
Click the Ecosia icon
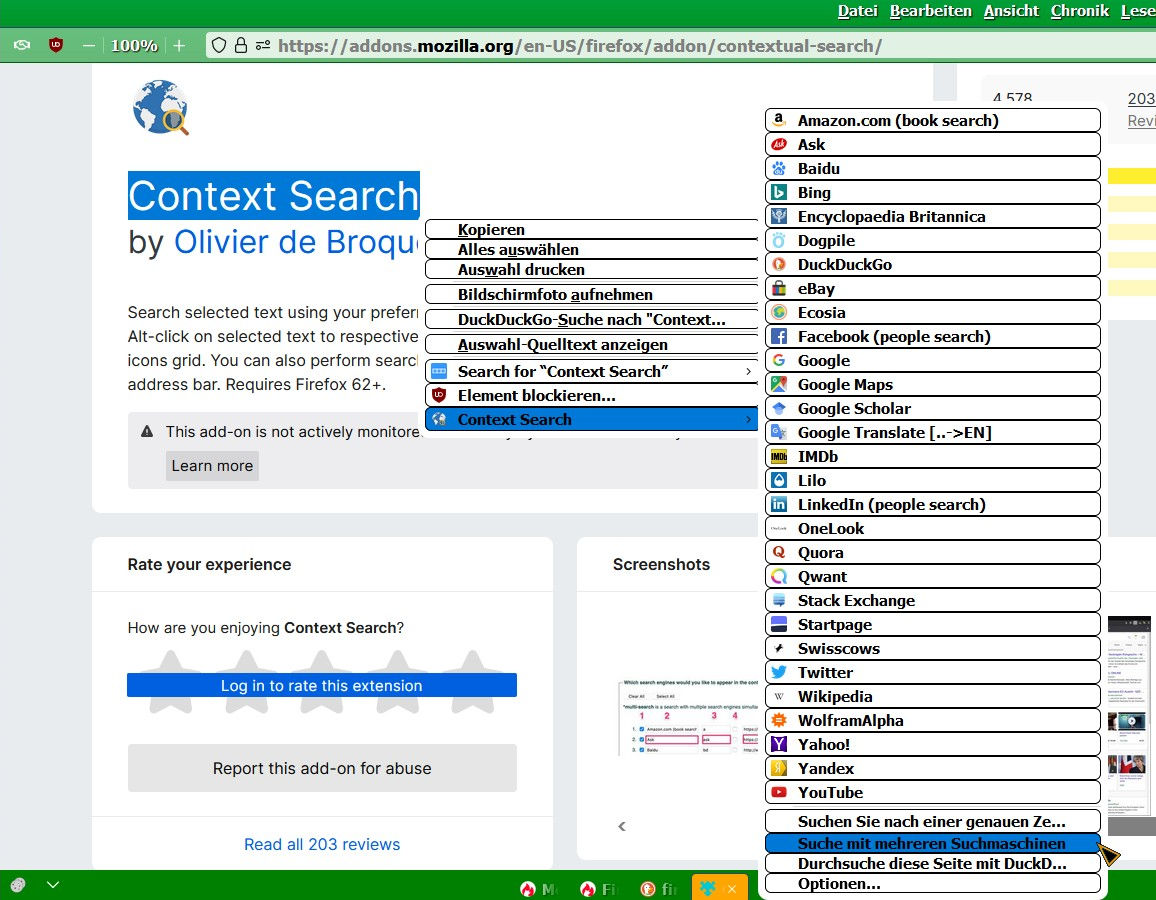tap(779, 313)
